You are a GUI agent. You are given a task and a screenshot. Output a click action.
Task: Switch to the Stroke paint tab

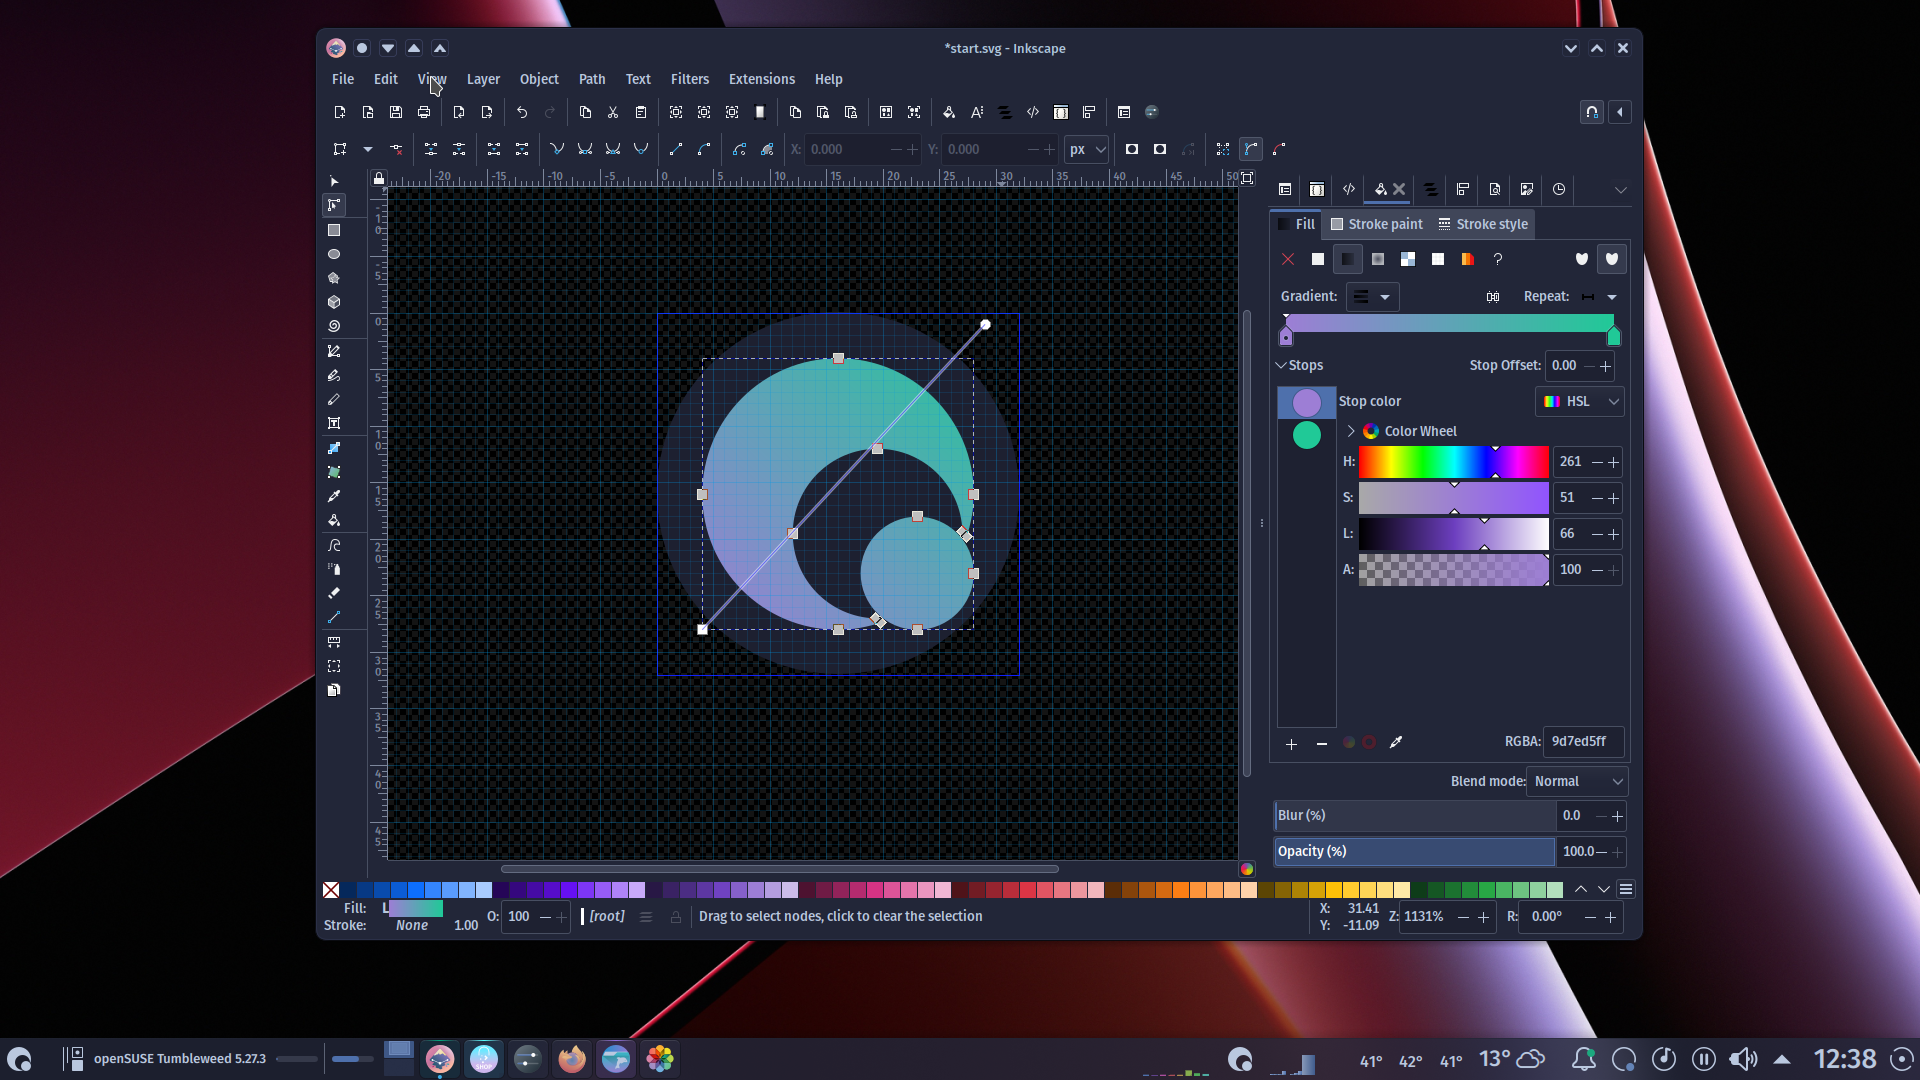click(x=1376, y=224)
